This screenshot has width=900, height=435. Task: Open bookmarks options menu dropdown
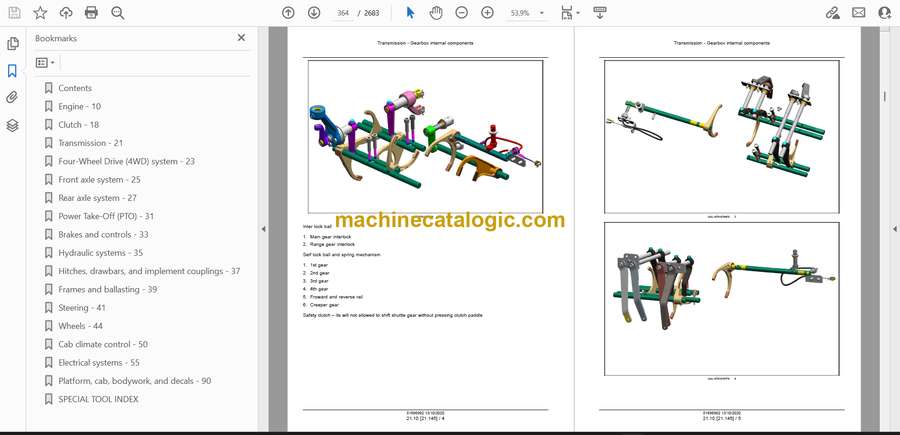tap(45, 63)
